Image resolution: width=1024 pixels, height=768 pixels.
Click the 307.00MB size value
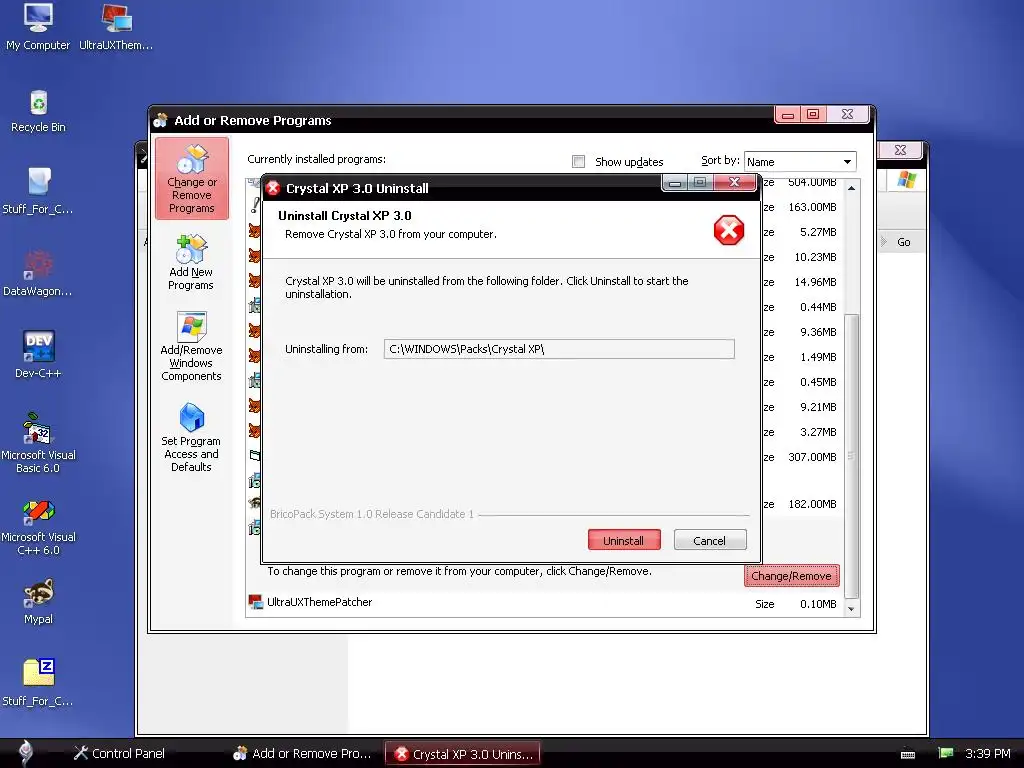[812, 457]
